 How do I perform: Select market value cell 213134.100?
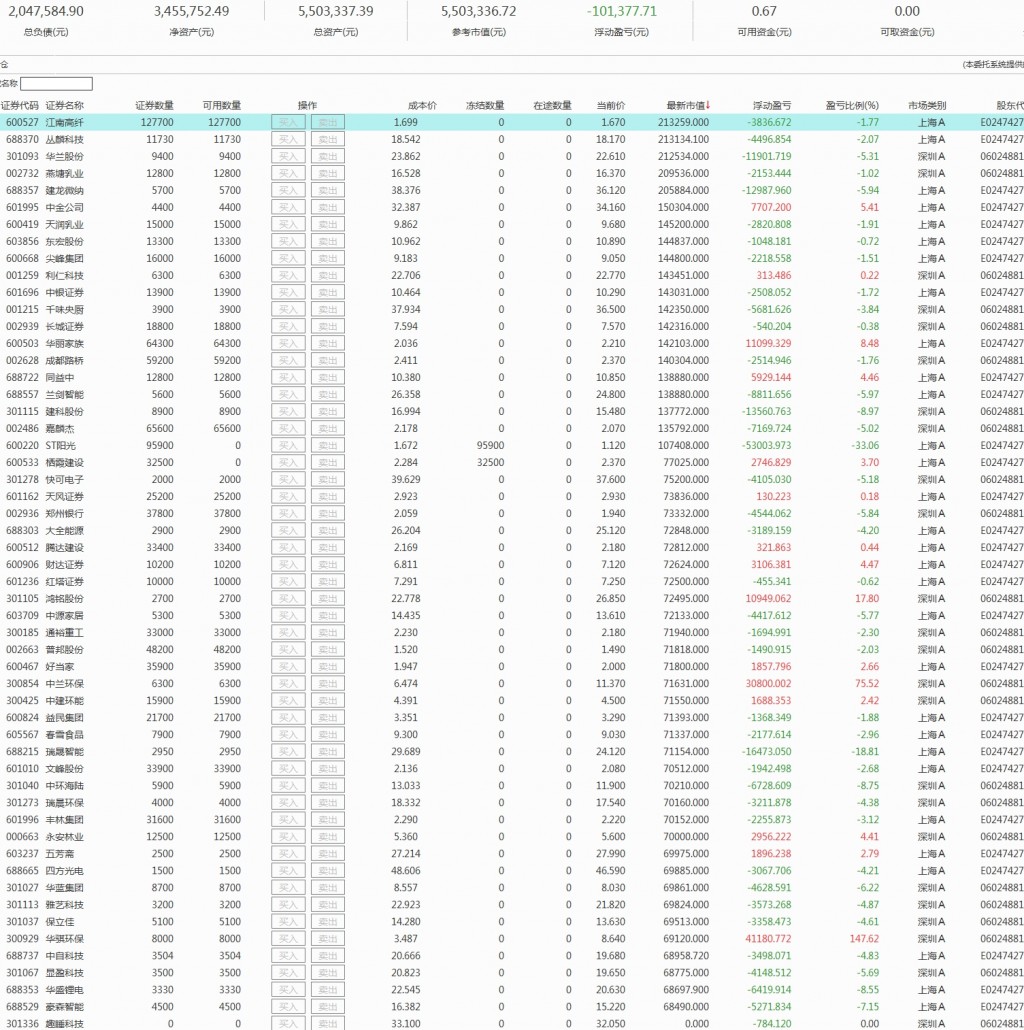683,139
